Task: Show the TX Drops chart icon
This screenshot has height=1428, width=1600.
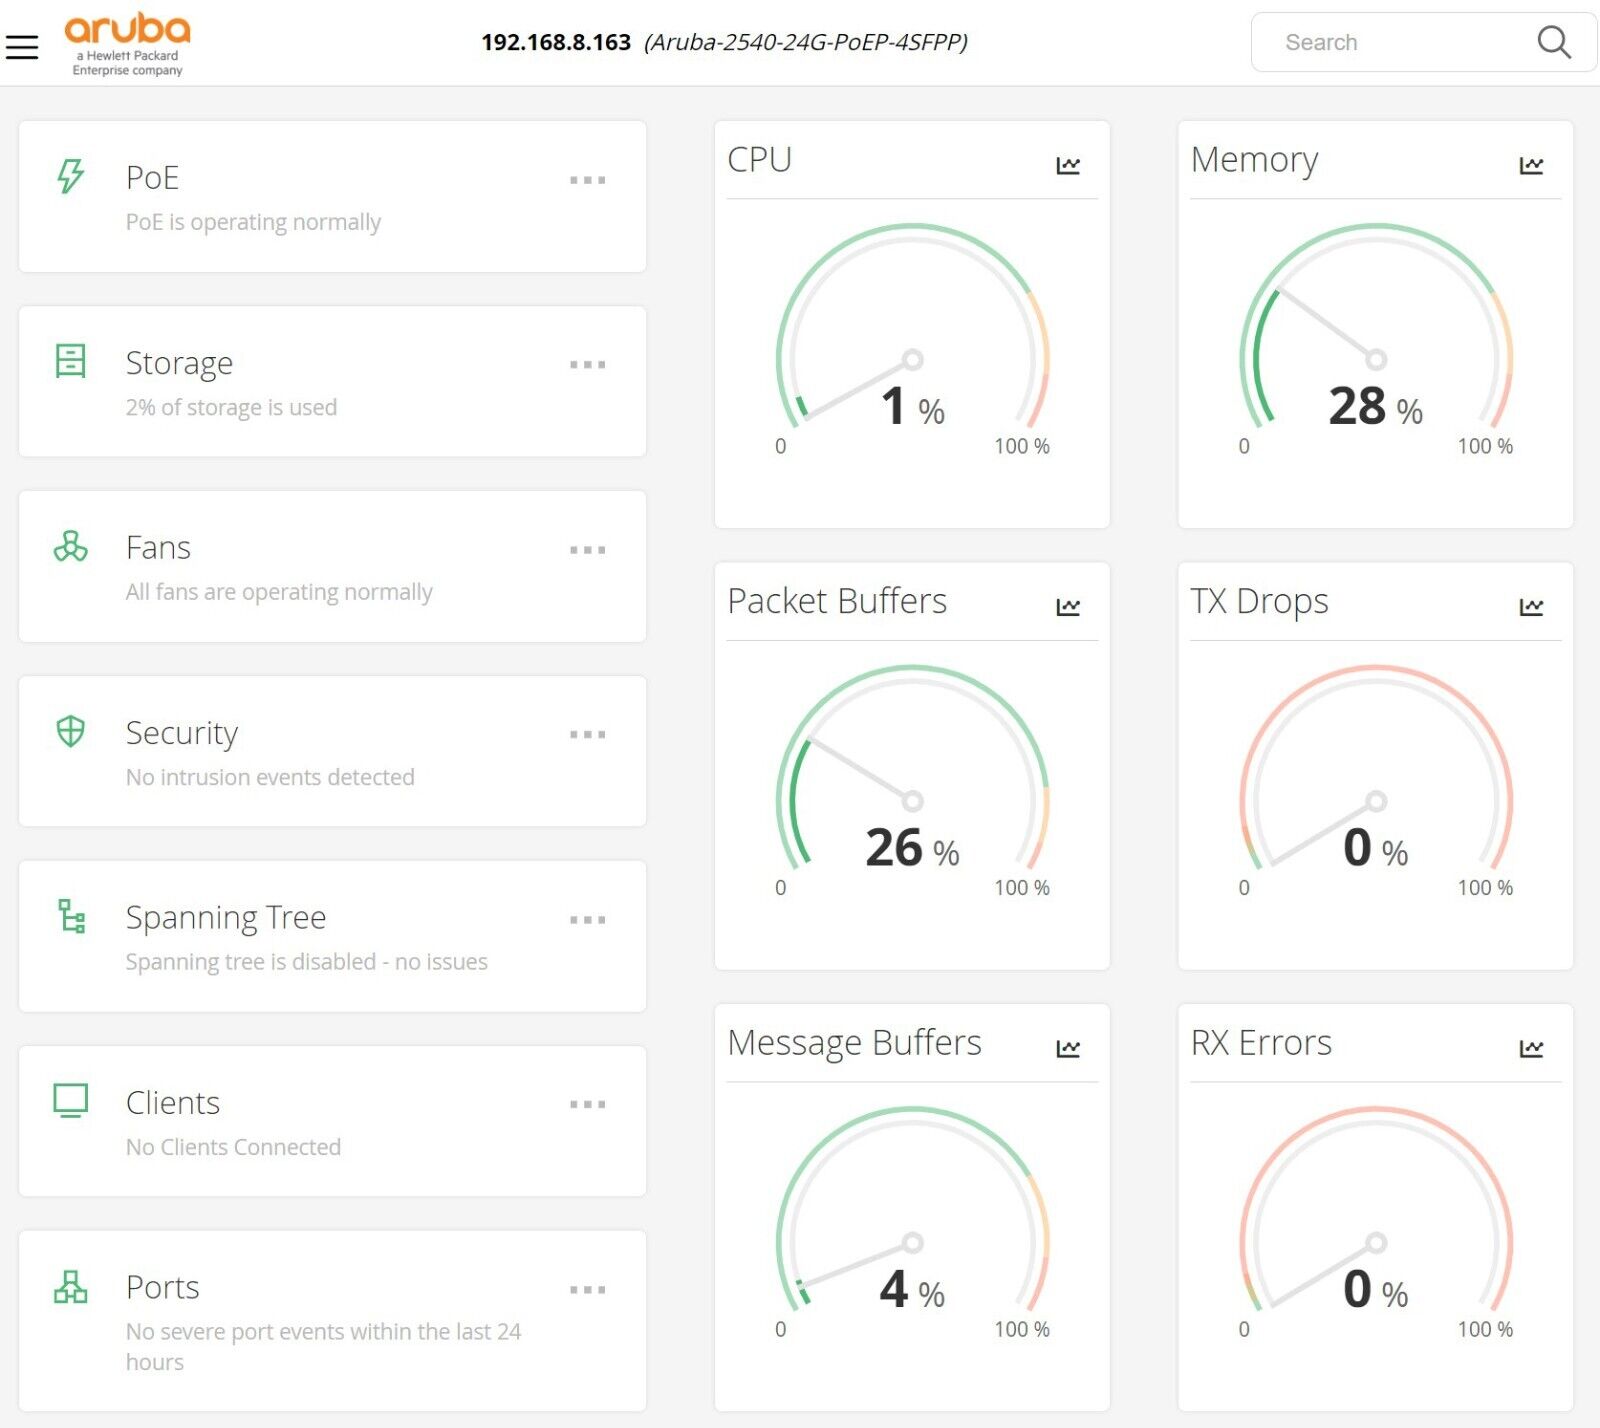Action: coord(1531,607)
